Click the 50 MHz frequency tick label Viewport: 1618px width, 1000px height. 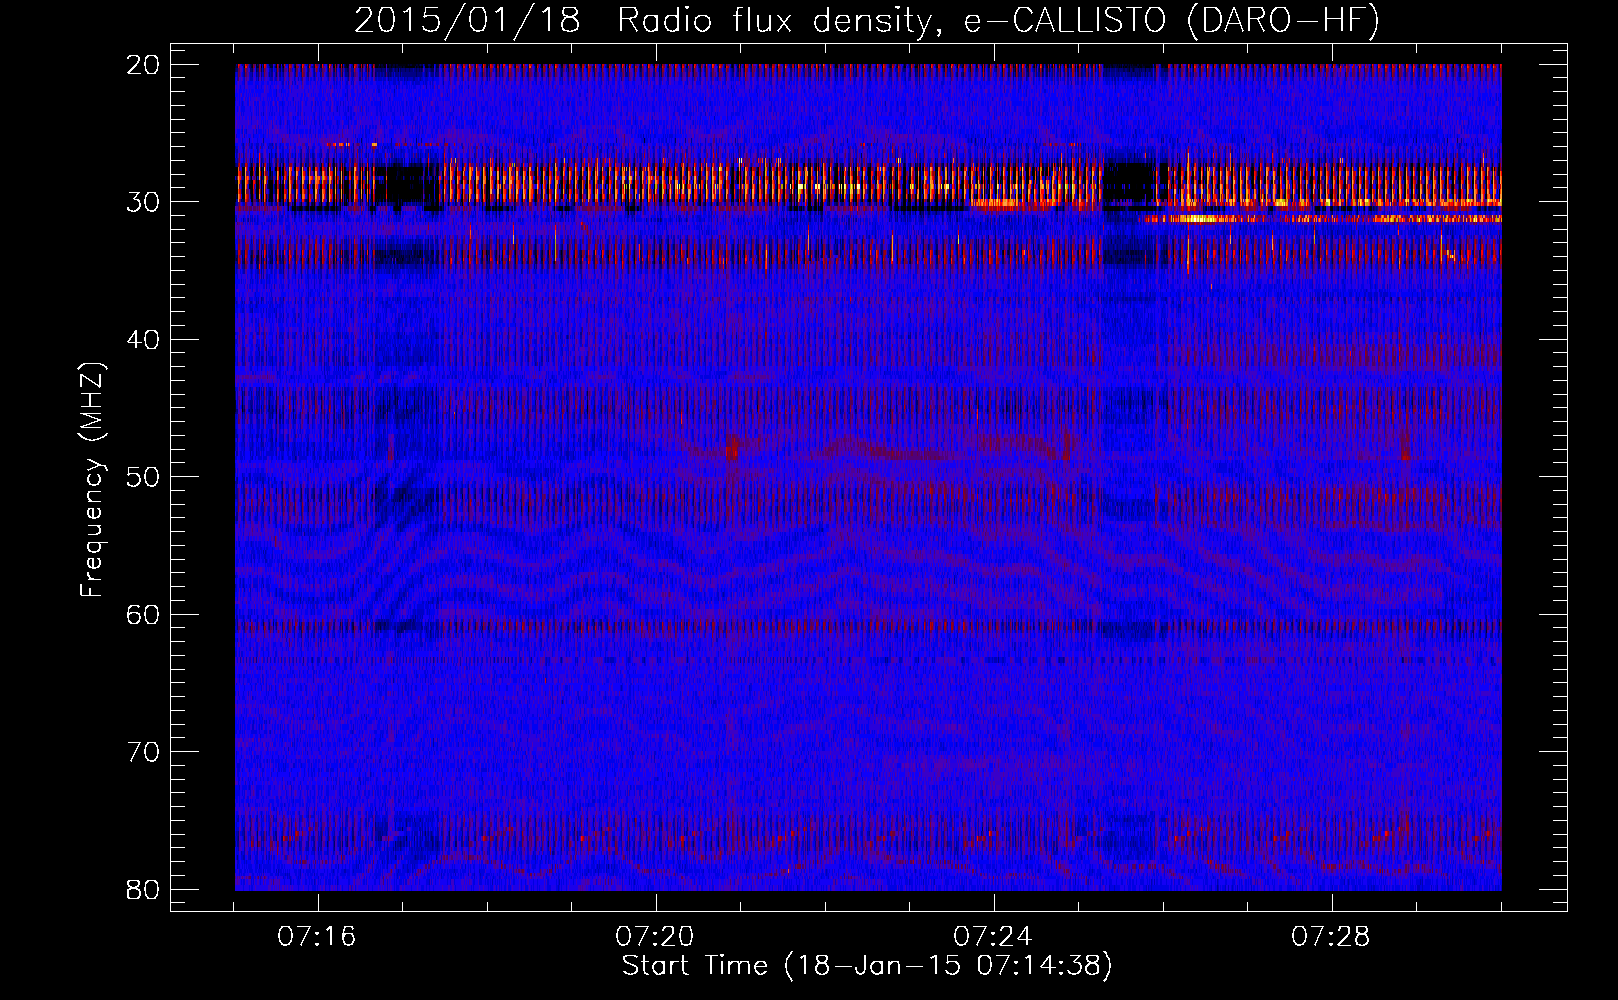144,477
